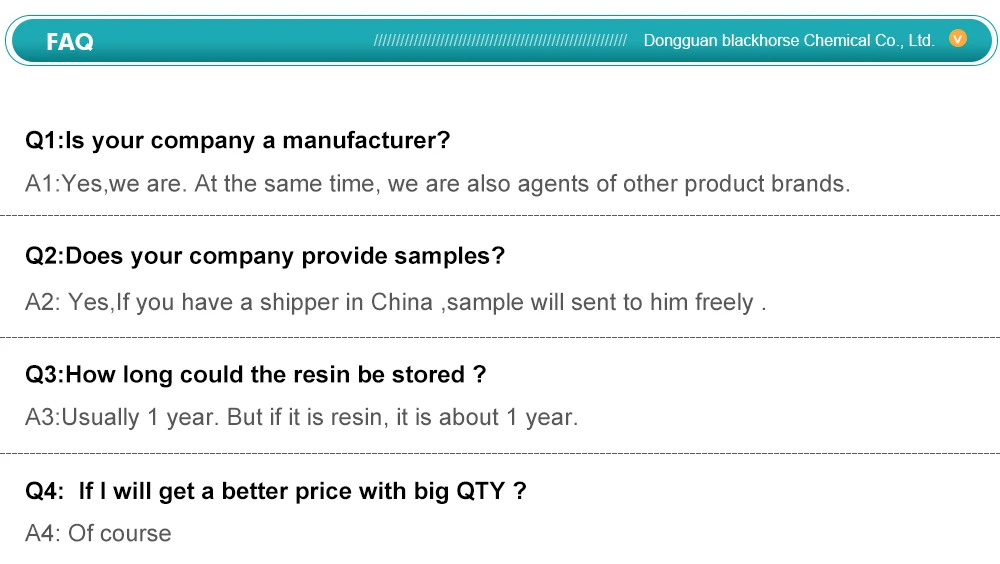Viewport: 1000px width, 564px height.
Task: Click answer A1 about product brand agents
Action: tap(437, 184)
